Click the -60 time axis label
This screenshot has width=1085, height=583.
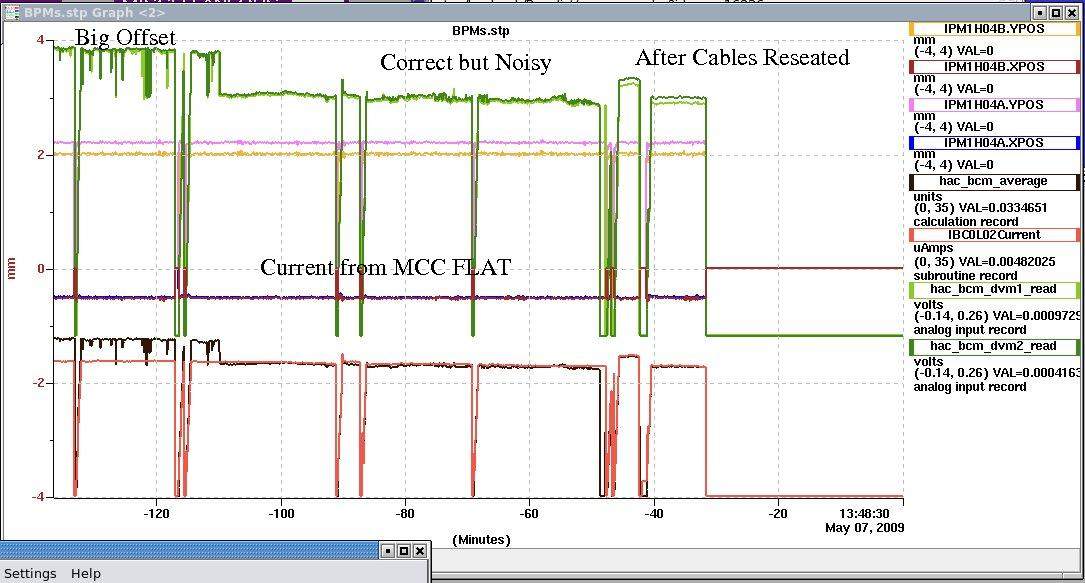(x=529, y=514)
